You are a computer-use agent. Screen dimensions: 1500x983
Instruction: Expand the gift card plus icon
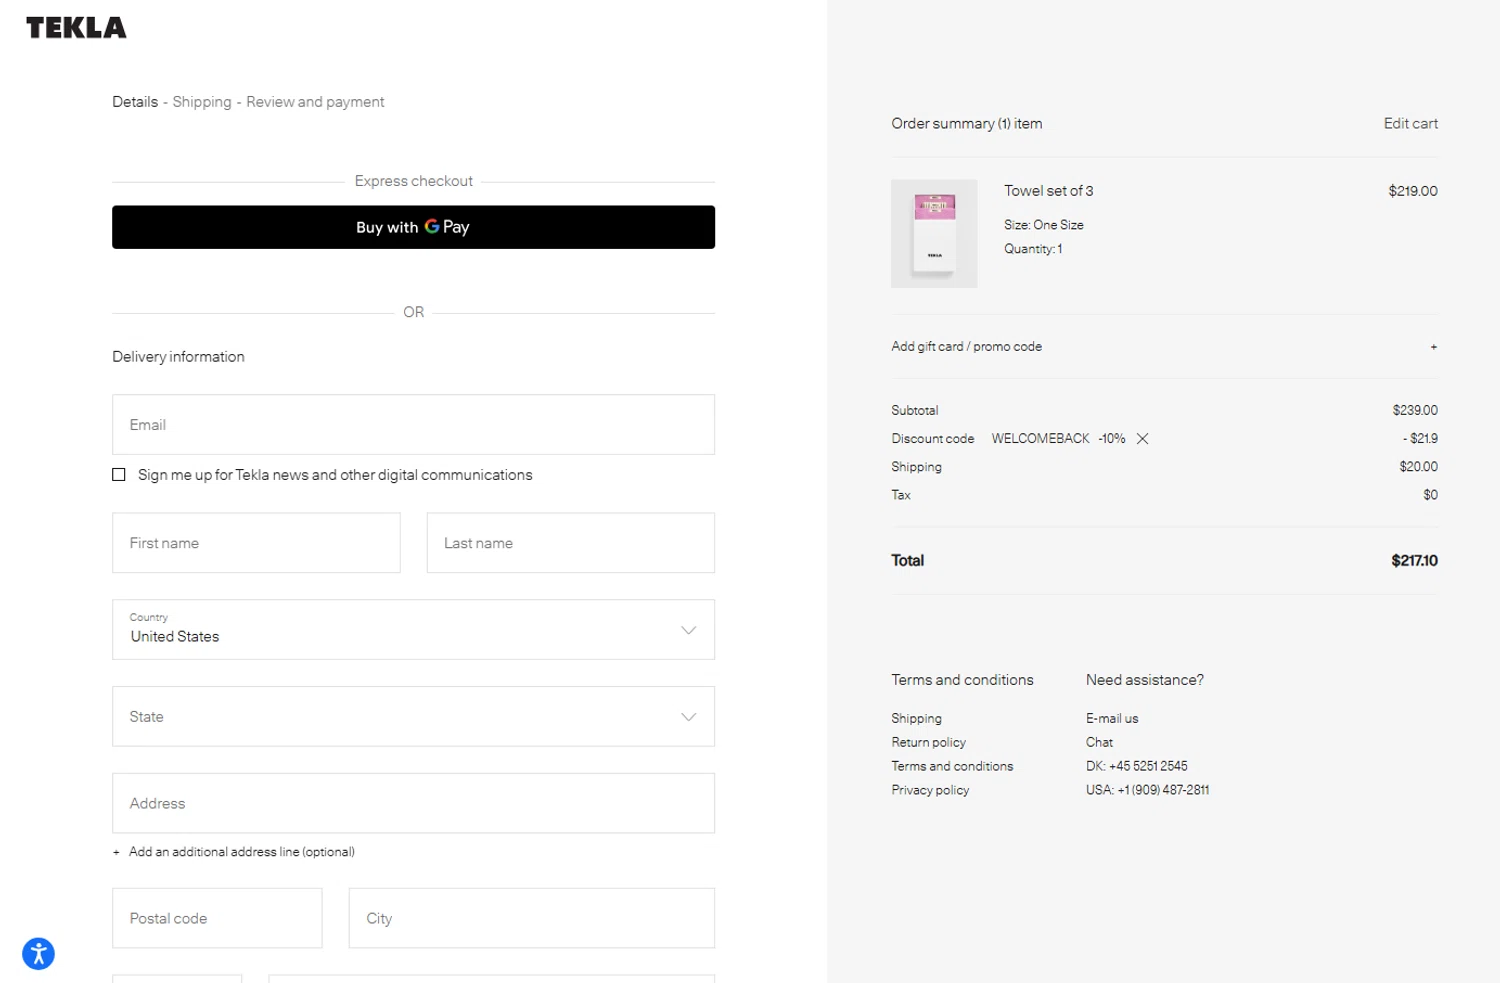(1433, 347)
